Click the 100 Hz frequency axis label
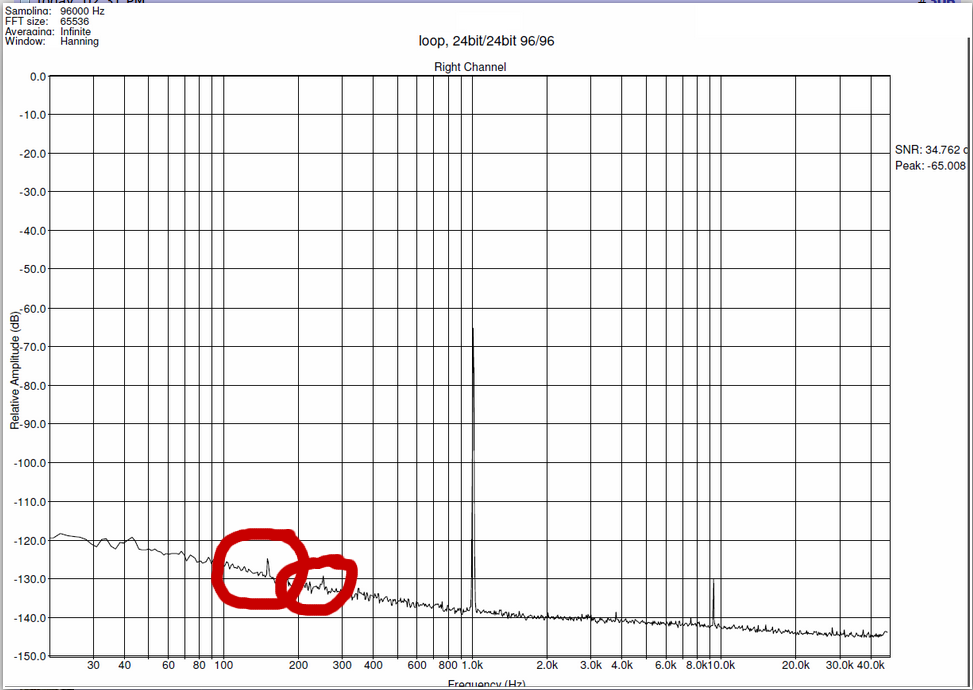This screenshot has width=973, height=690. pyautogui.click(x=223, y=665)
